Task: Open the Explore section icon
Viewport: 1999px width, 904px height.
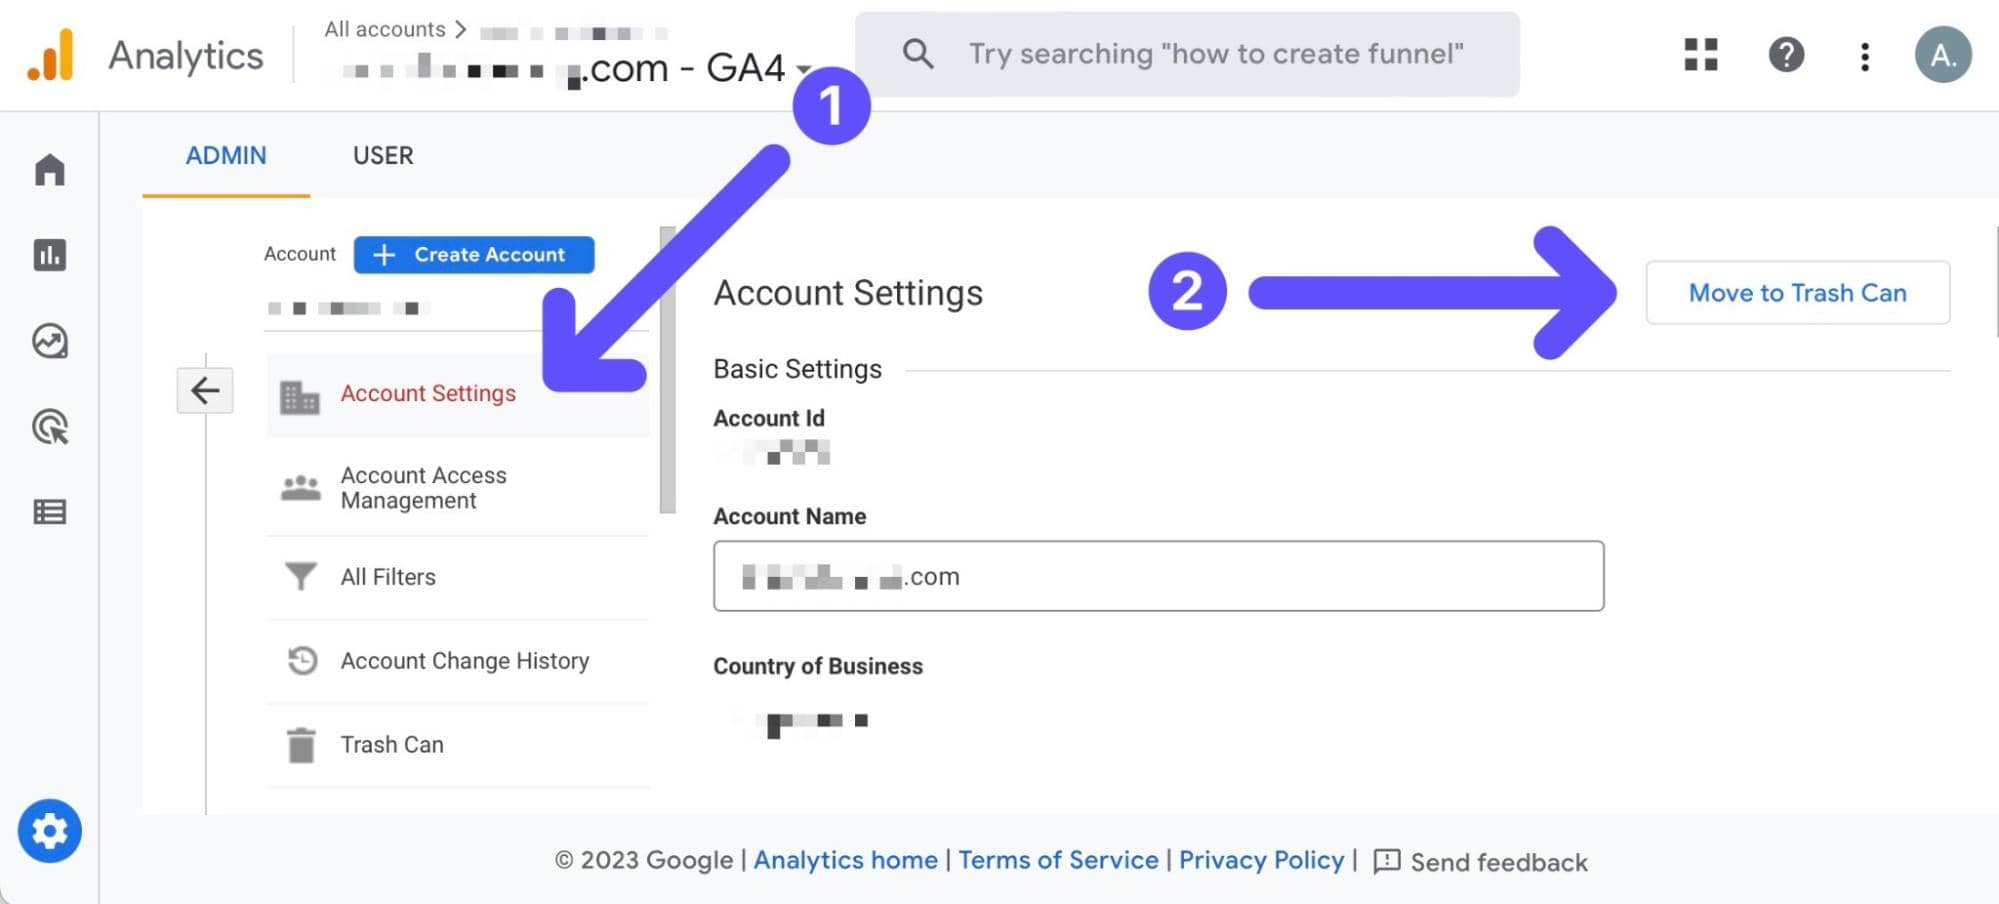Action: pyautogui.click(x=49, y=341)
